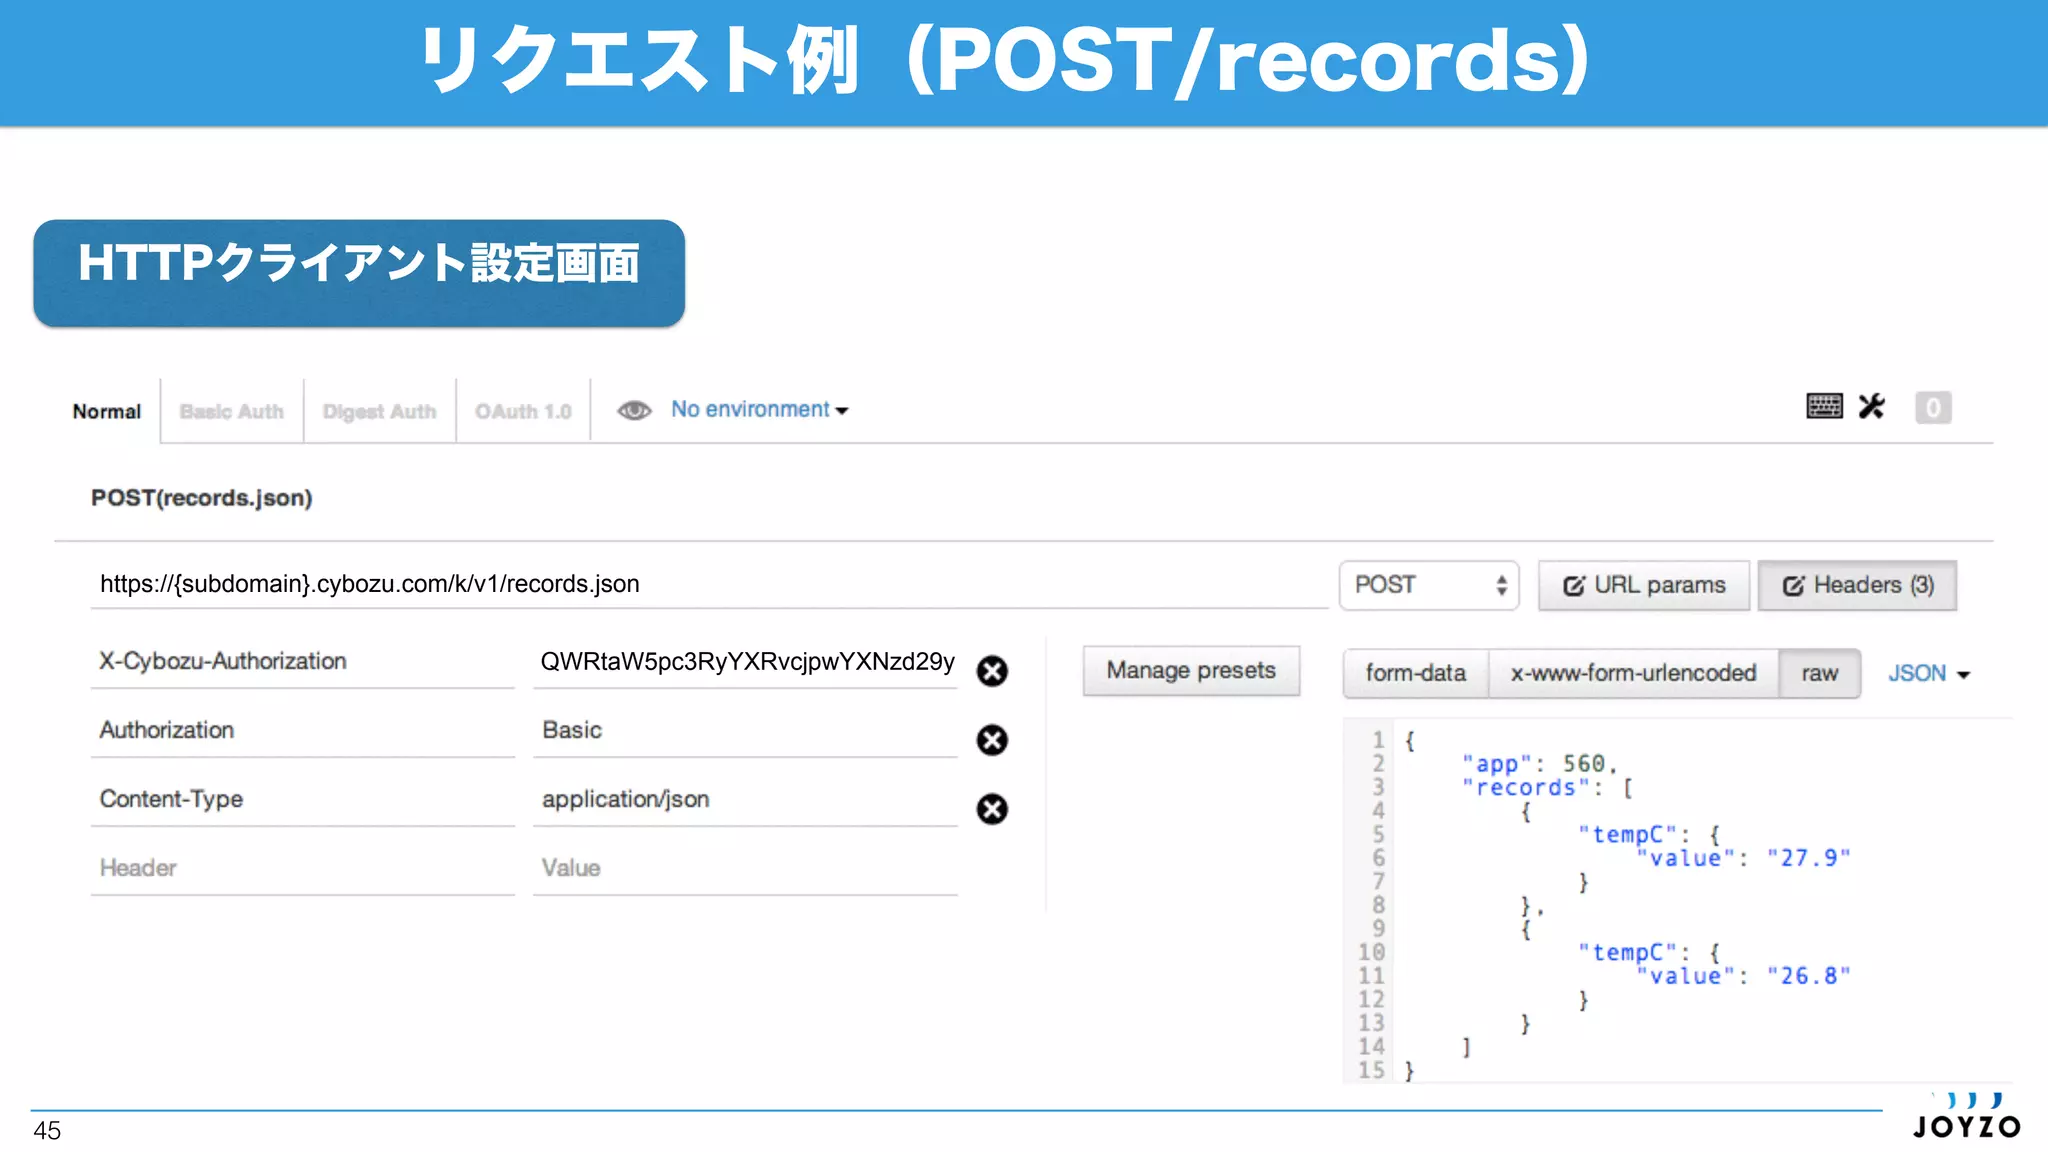Screen dimensions: 2048x1152
Task: Click the Headers (3) button
Action: click(1857, 585)
